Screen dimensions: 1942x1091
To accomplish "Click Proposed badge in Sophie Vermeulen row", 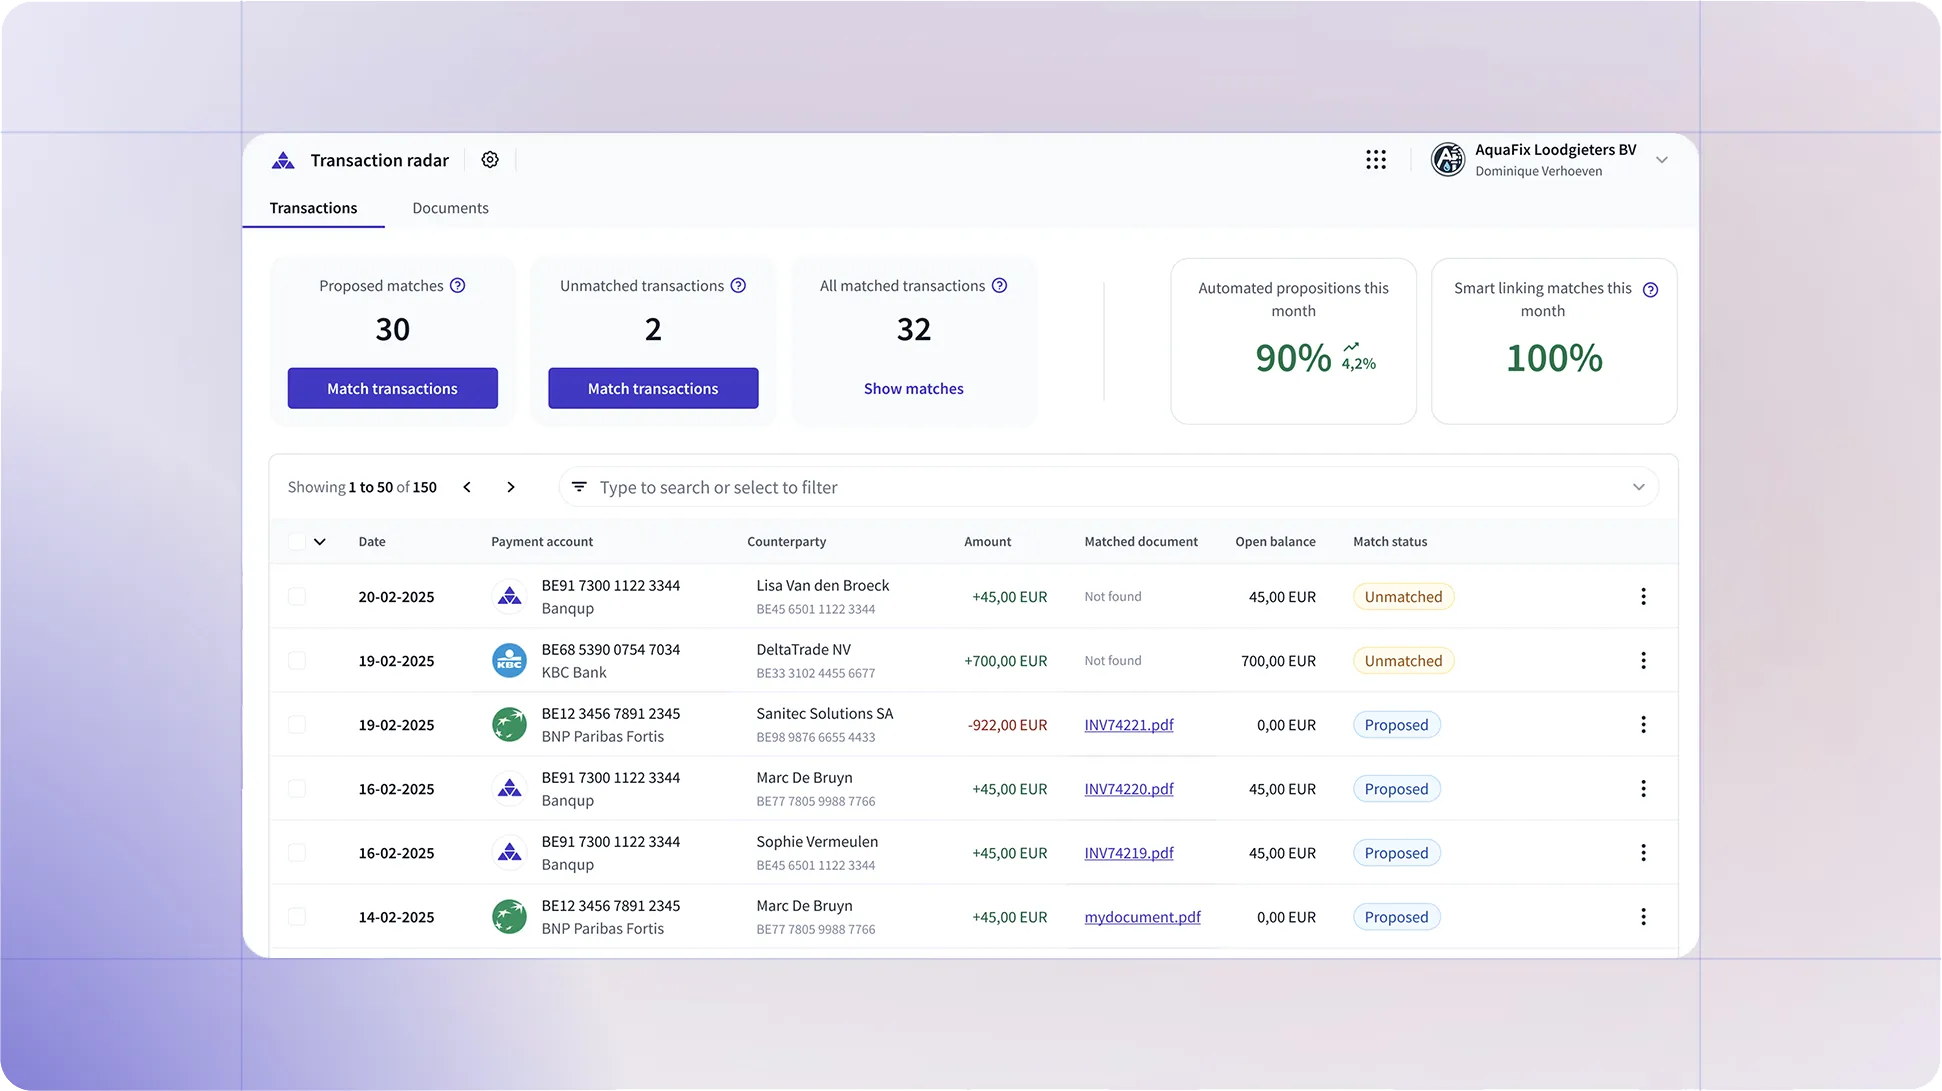I will click(x=1396, y=853).
